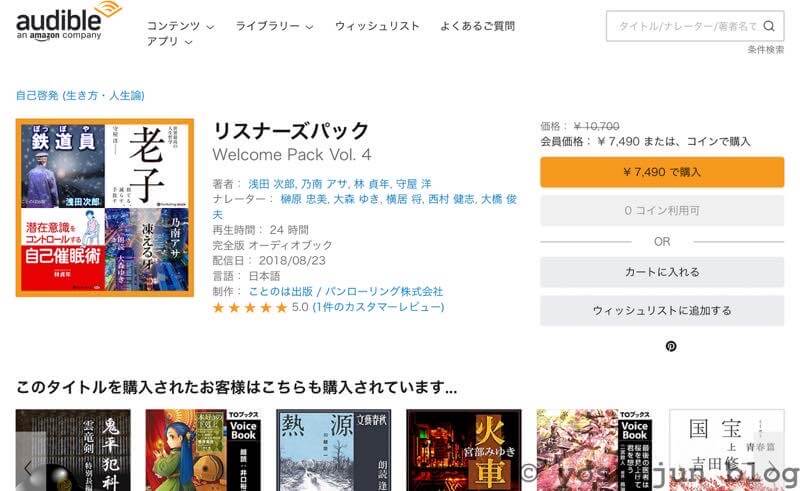Click the ウィッシュリストに追加する button
The width and height of the screenshot is (800, 491).
pos(662,310)
